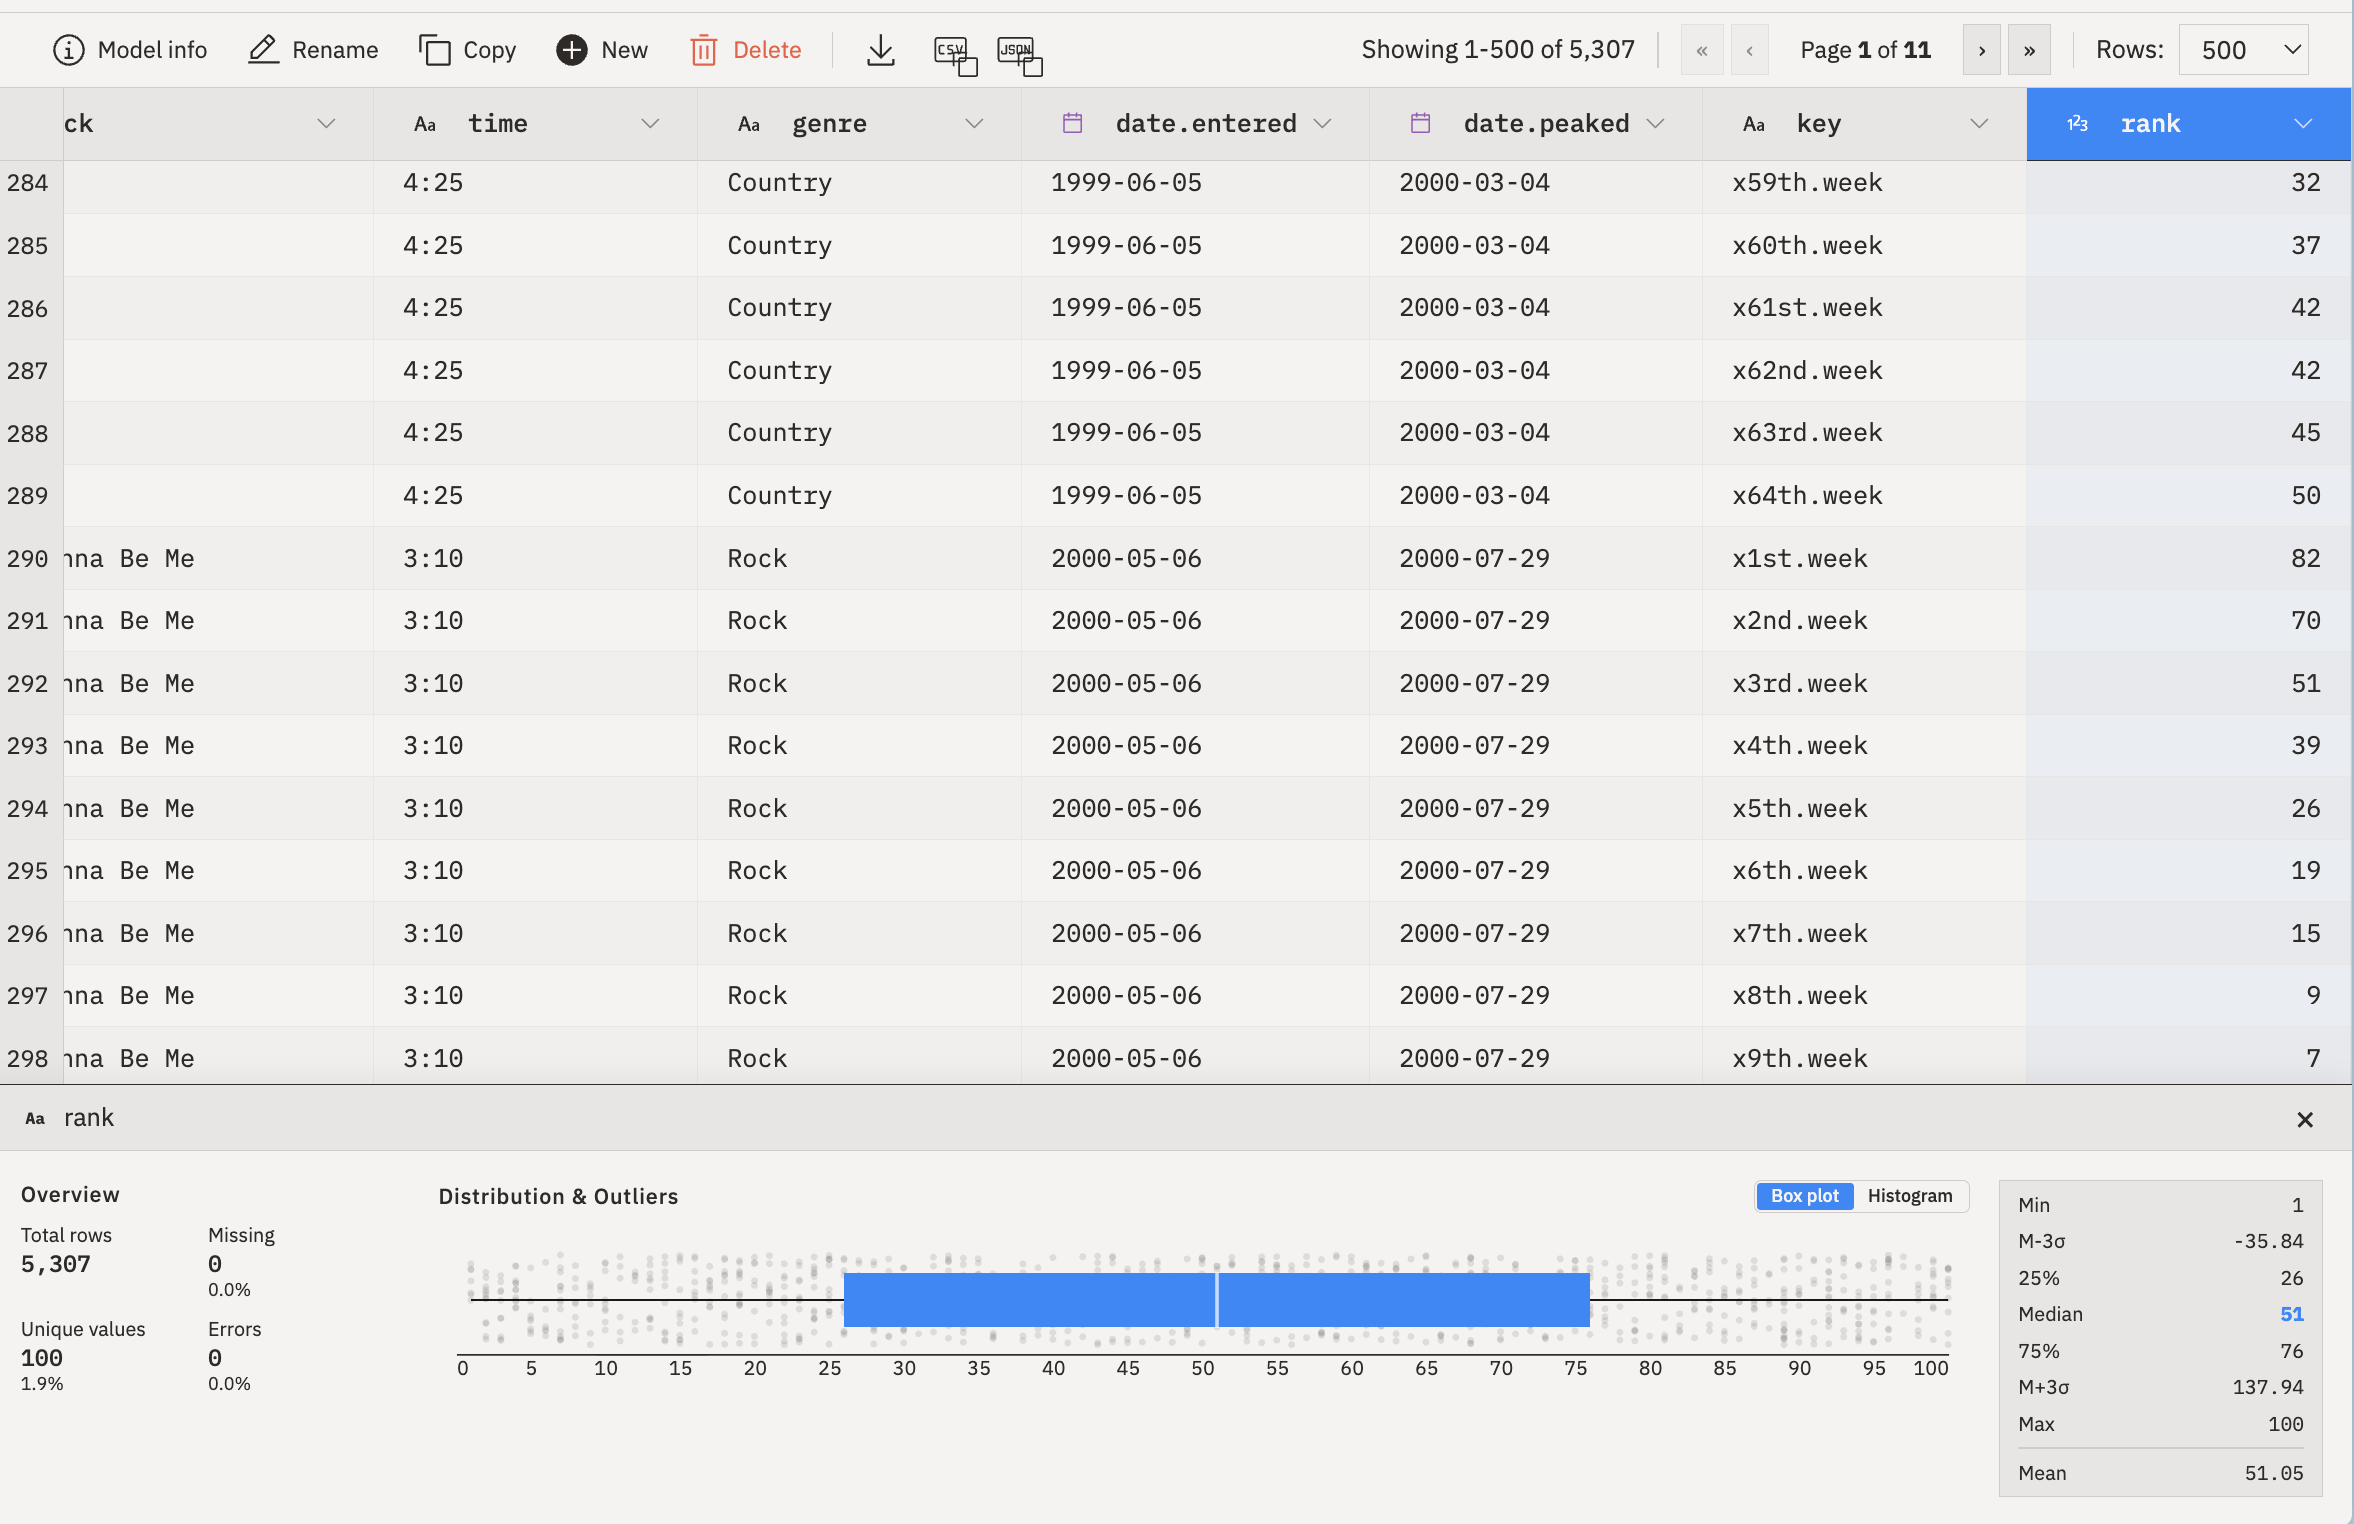Close the rank statistics panel
The height and width of the screenshot is (1524, 2354).
click(x=2305, y=1120)
